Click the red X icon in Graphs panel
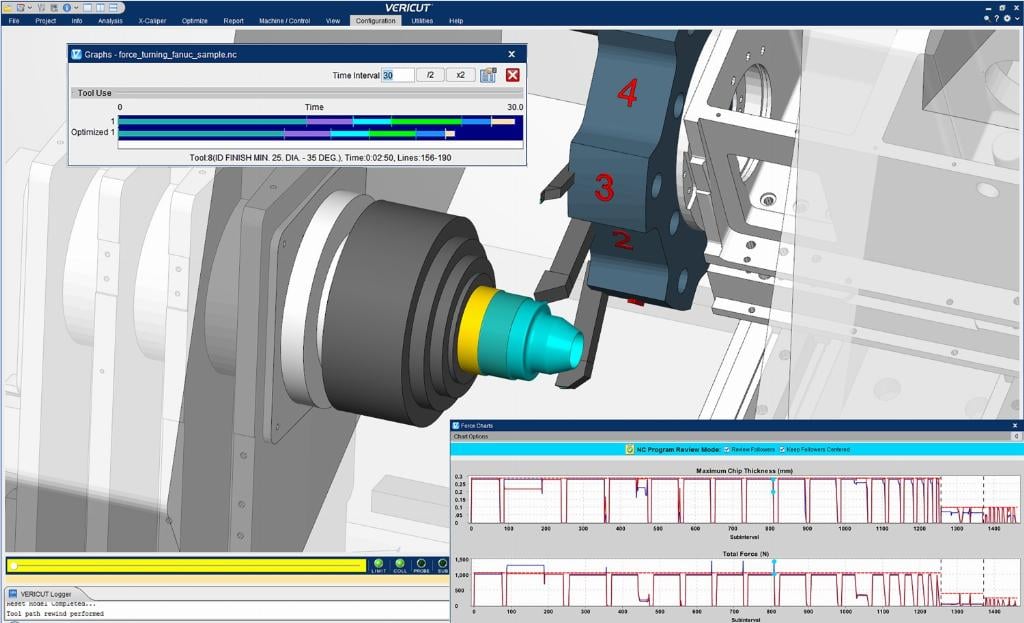The image size is (1024, 623). pos(513,75)
